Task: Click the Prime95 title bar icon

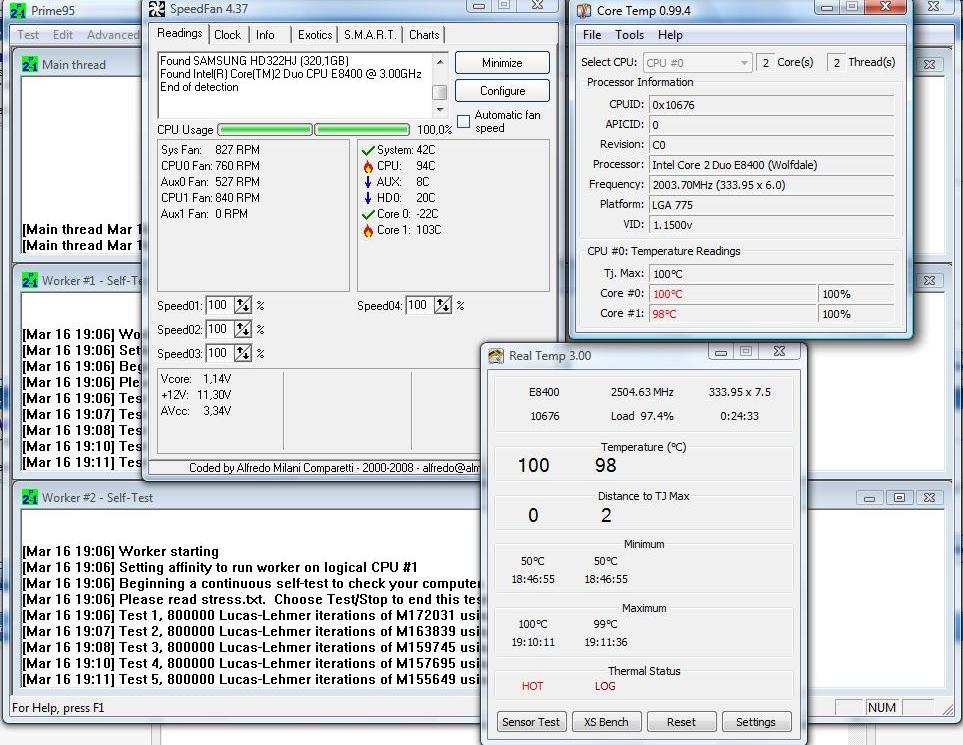Action: tap(17, 10)
